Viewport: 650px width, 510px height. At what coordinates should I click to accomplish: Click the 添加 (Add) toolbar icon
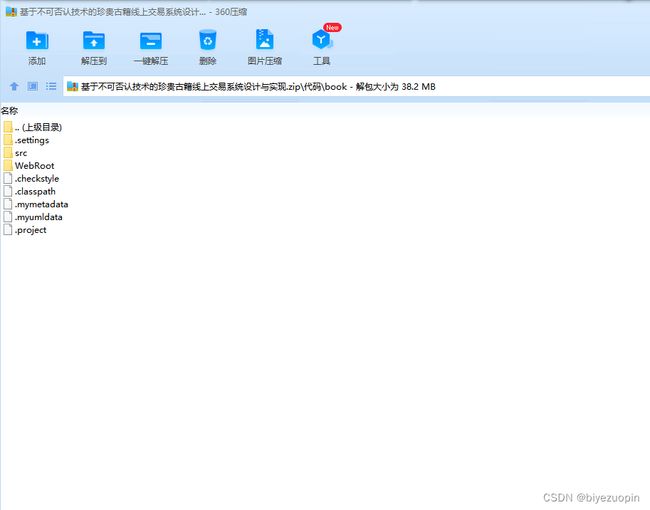pyautogui.click(x=37, y=41)
